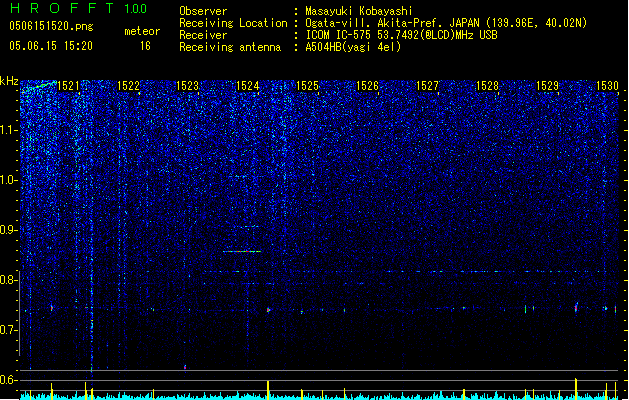
Task: Click the 1521 time marker
Action: click(x=68, y=86)
